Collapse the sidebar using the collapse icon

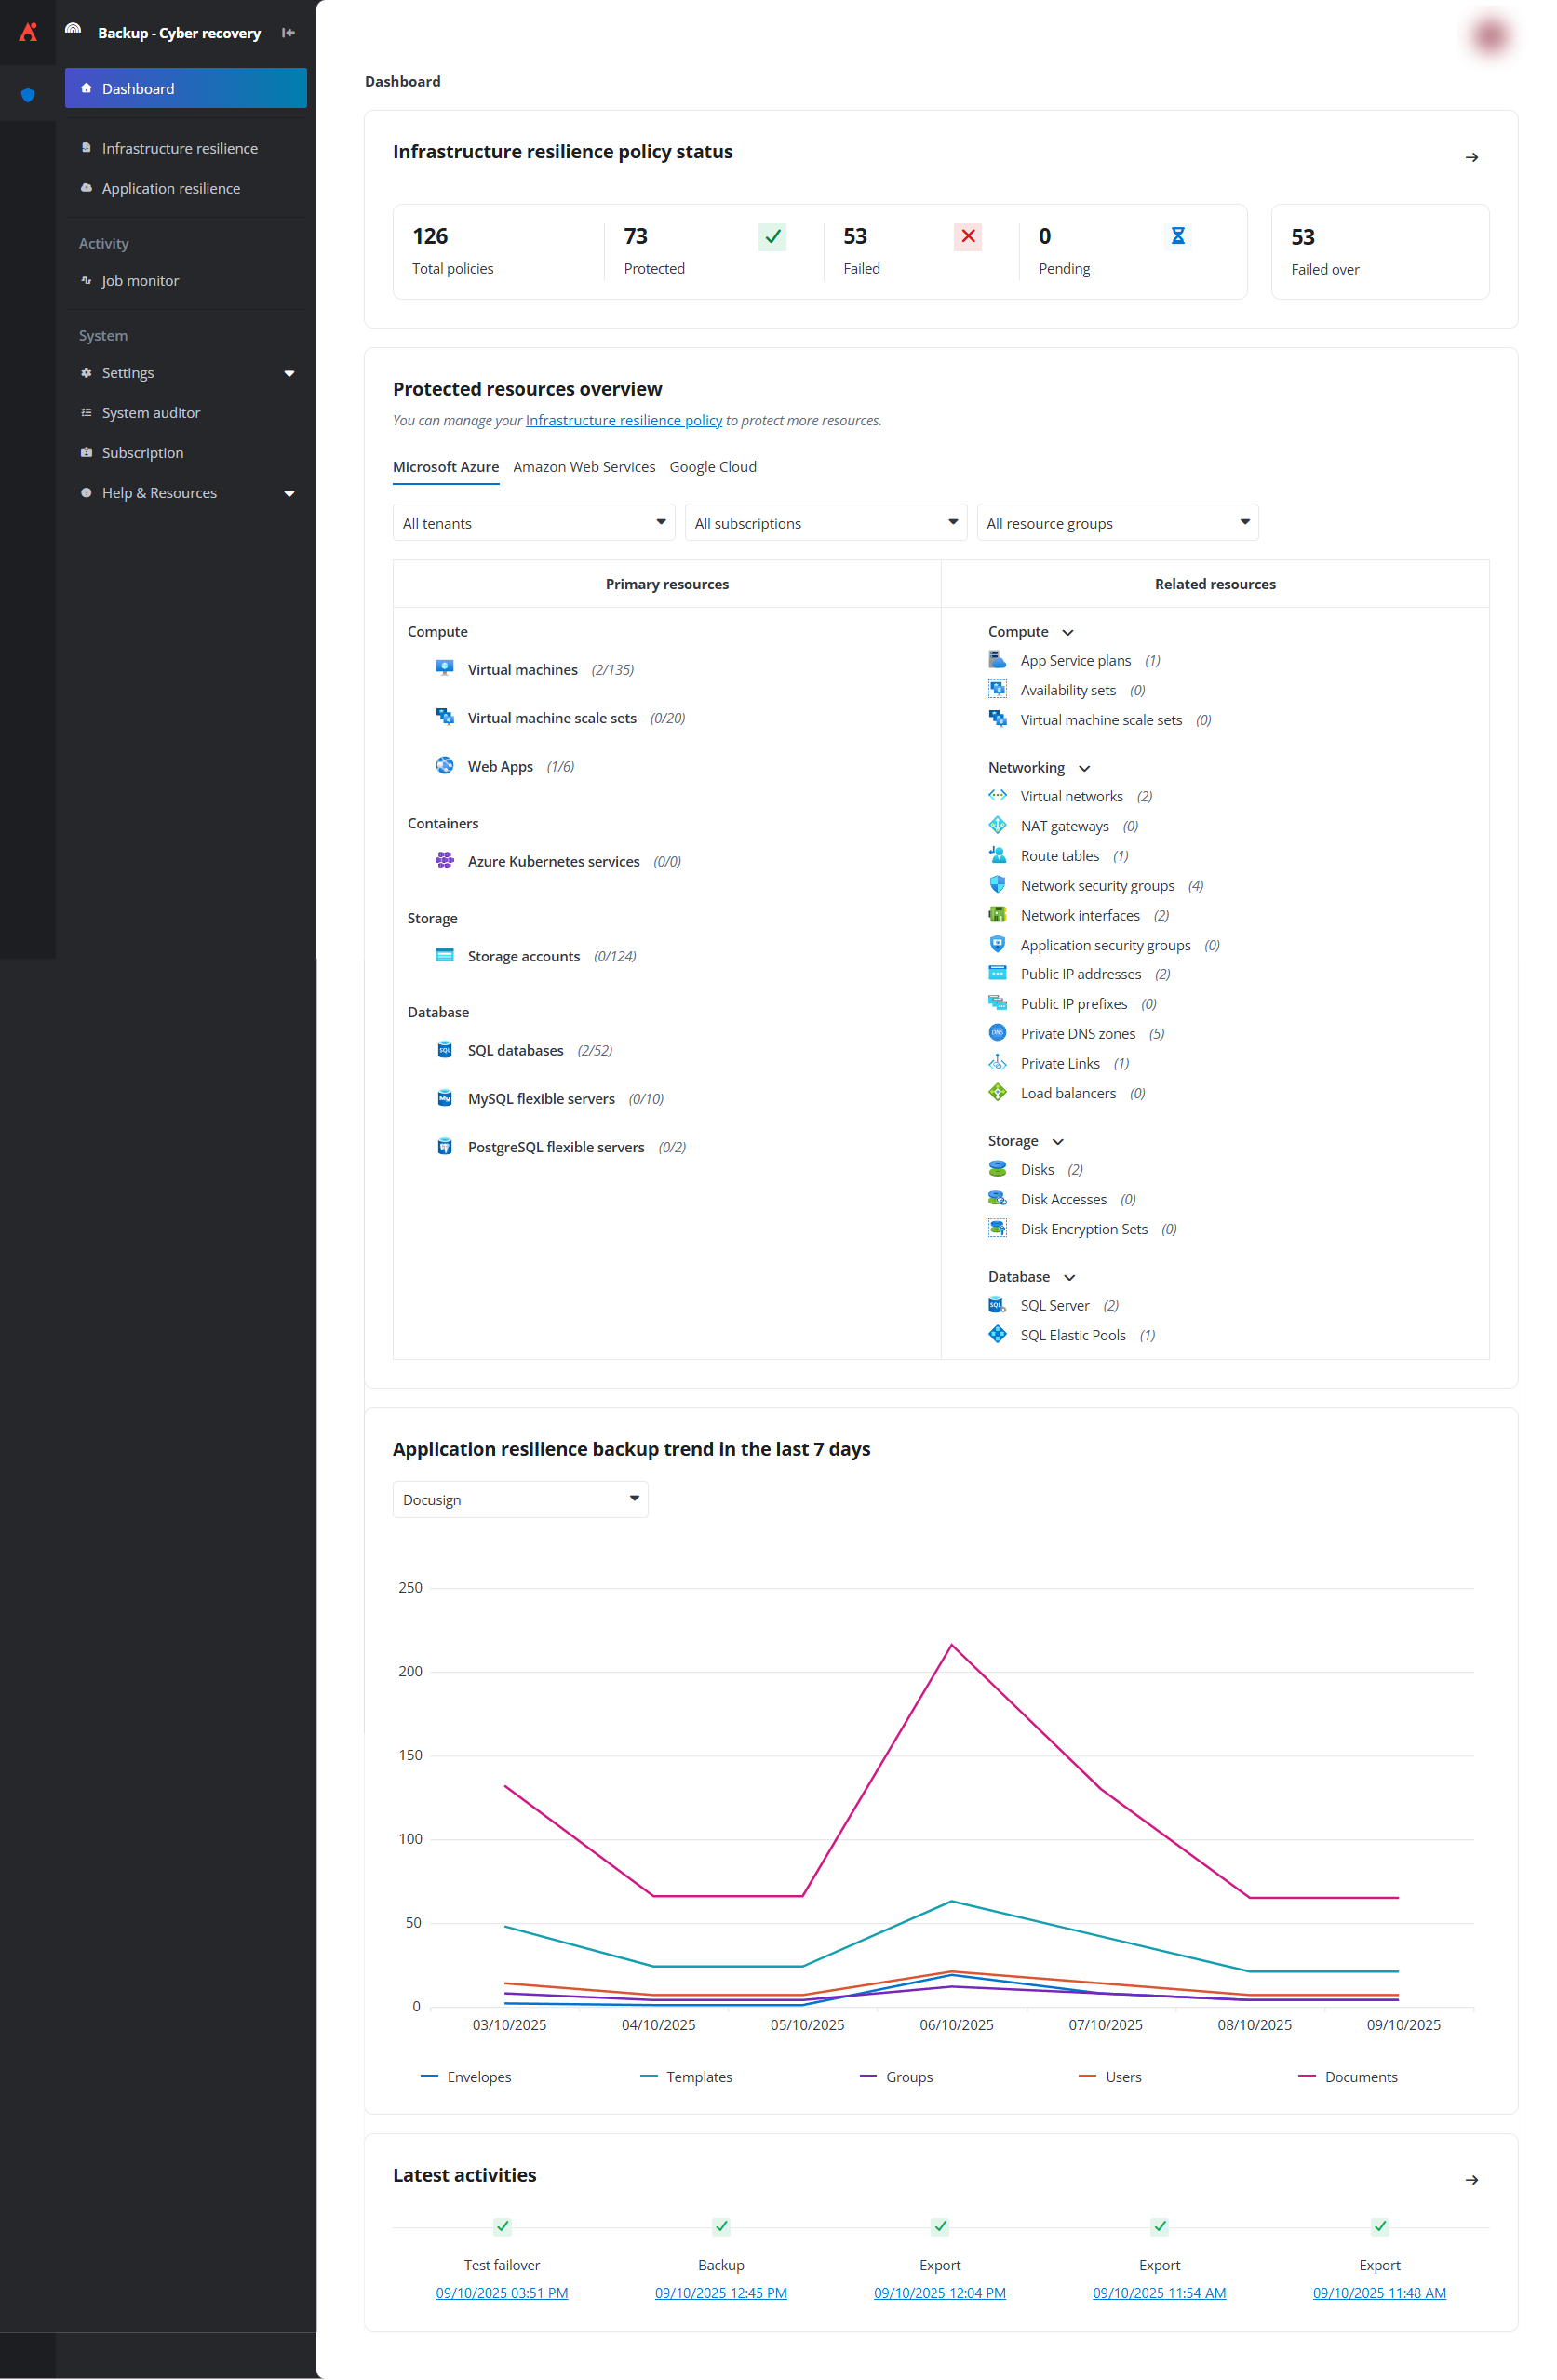(x=288, y=33)
